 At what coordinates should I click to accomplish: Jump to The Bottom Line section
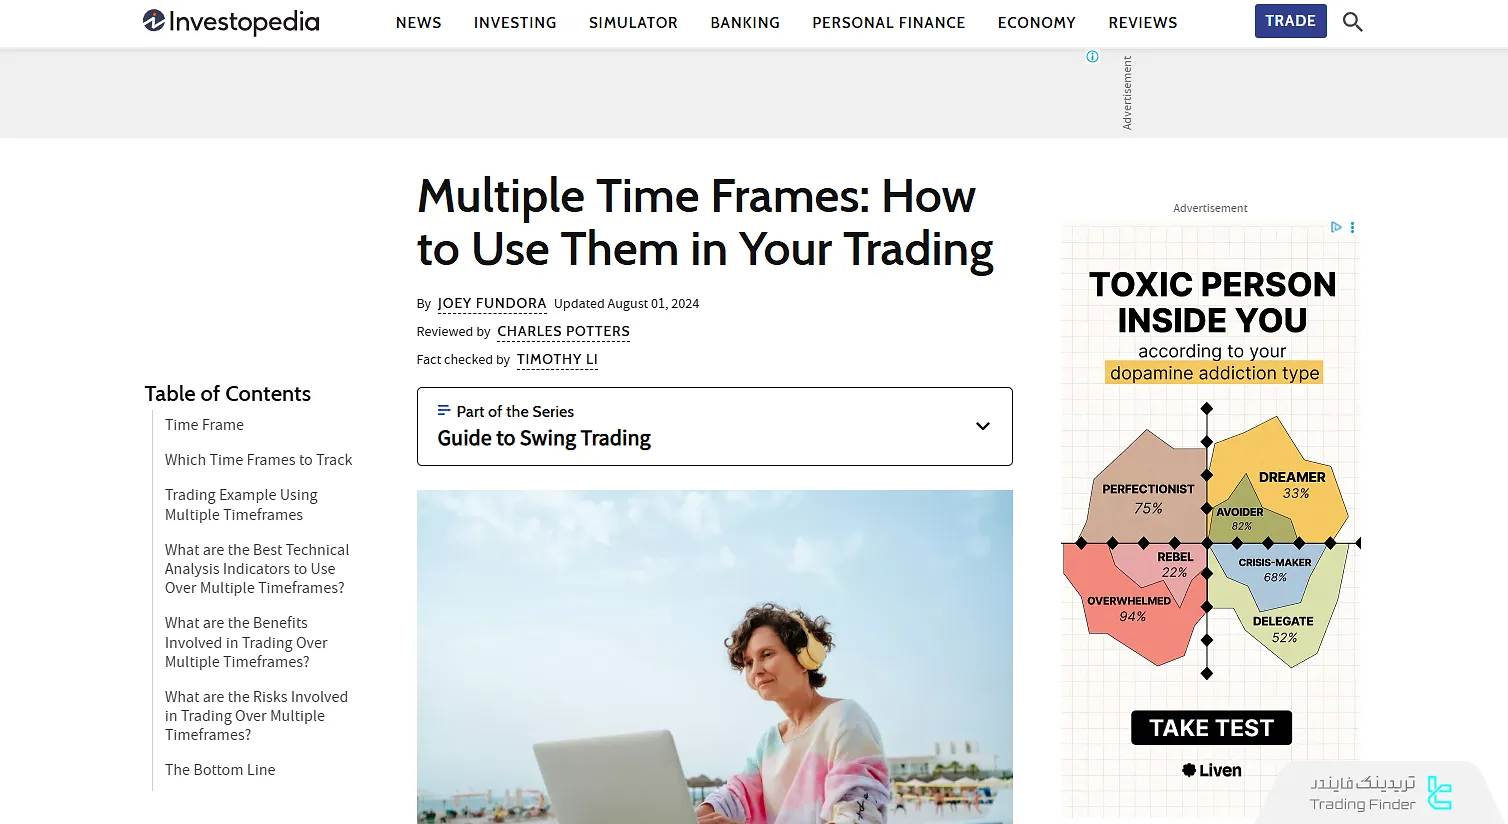point(220,770)
